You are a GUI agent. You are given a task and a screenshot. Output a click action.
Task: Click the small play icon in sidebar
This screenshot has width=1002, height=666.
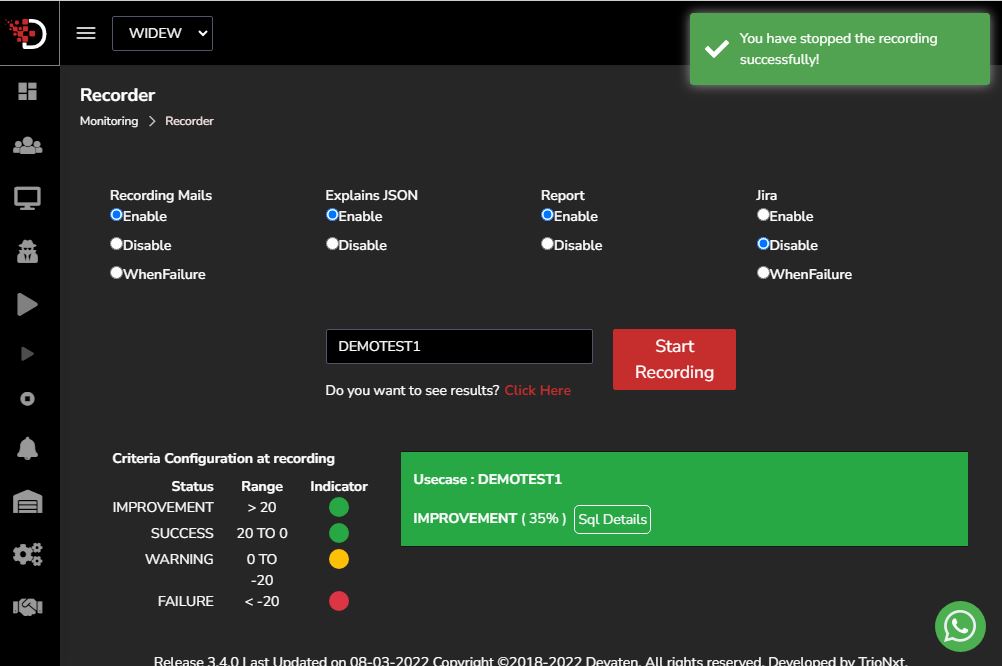[x=27, y=354]
